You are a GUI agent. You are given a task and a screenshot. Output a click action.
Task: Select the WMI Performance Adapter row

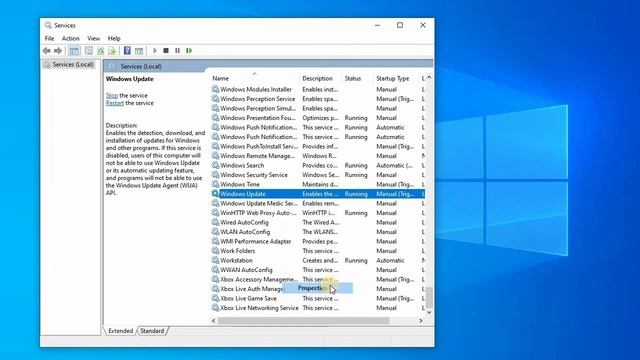coord(318,241)
